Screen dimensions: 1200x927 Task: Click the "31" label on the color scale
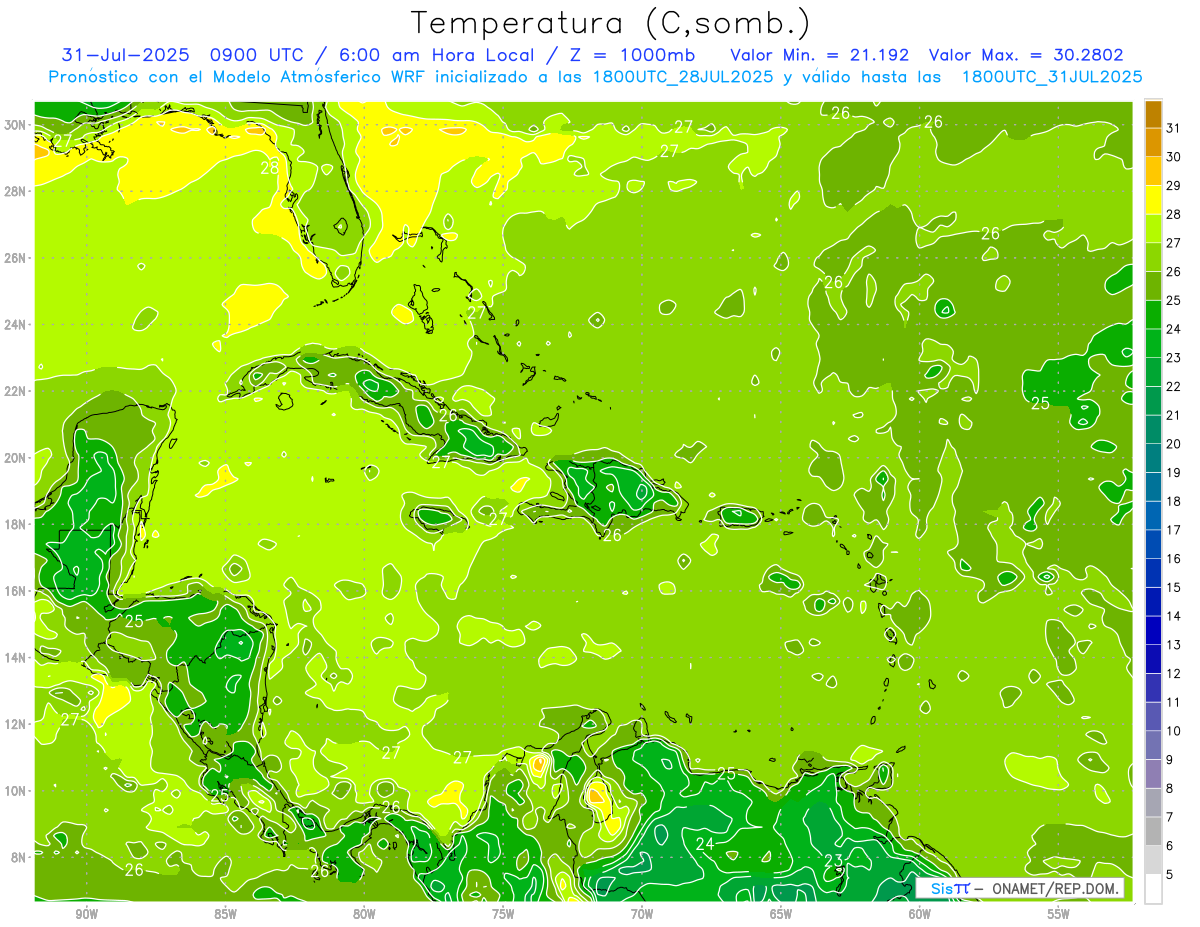(x=1174, y=127)
